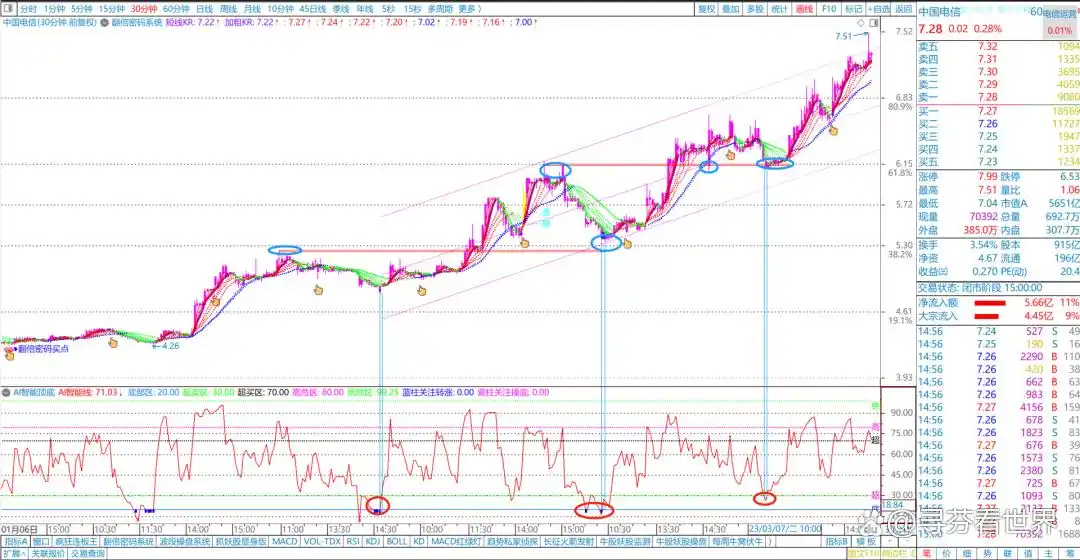
Task: Click the 标记 mark tool
Action: [853, 8]
